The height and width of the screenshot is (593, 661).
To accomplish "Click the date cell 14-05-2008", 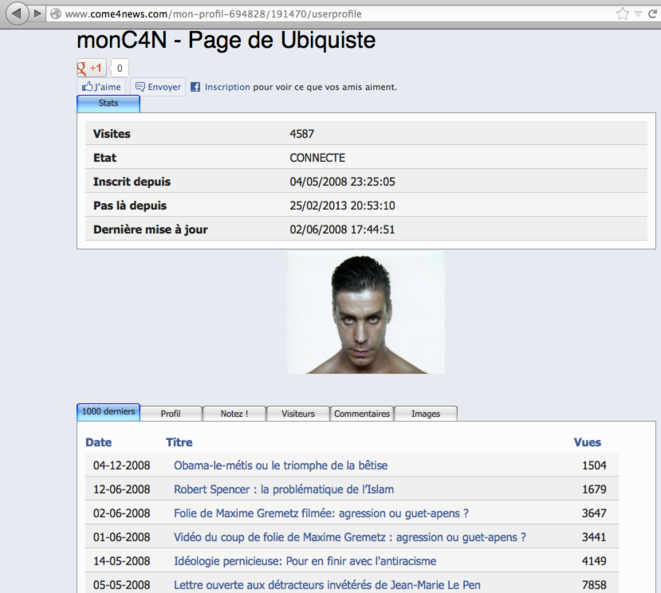I will pyautogui.click(x=122, y=561).
